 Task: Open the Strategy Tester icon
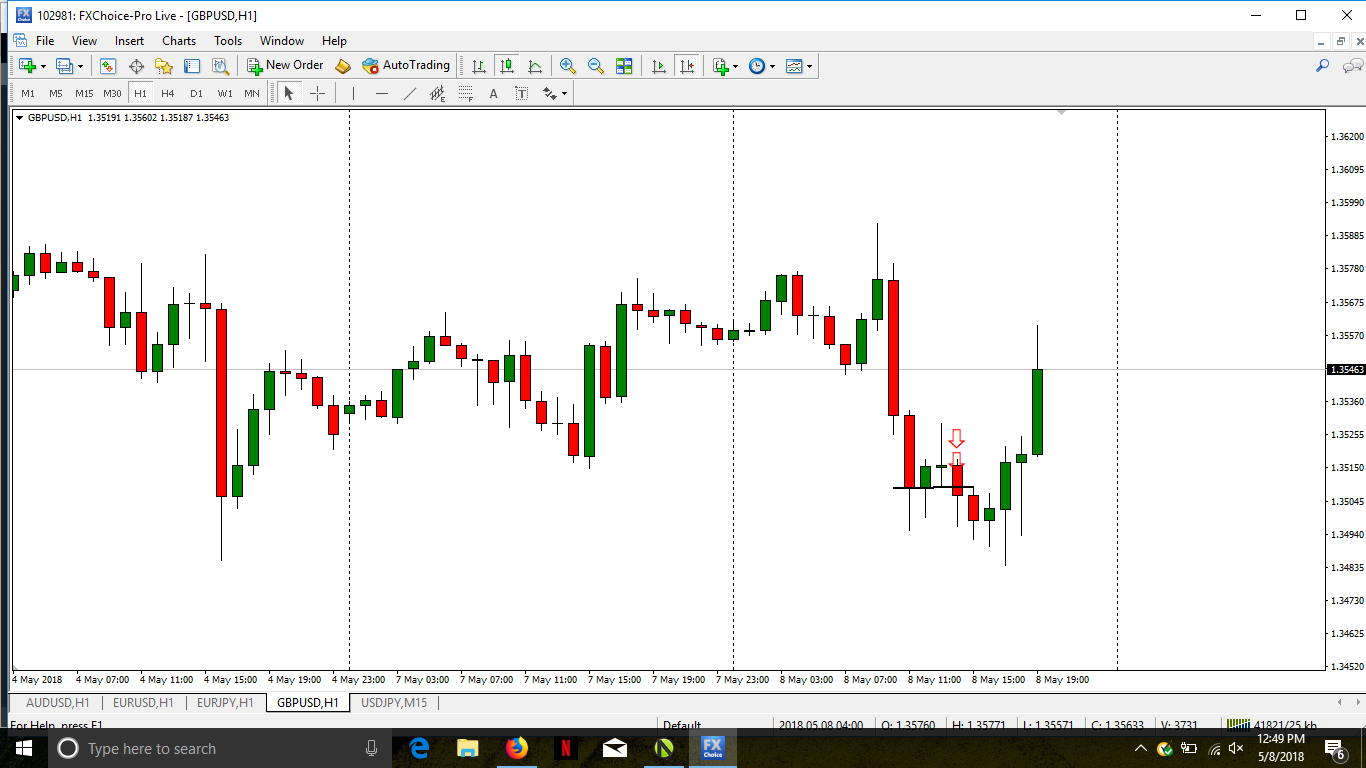pos(220,66)
